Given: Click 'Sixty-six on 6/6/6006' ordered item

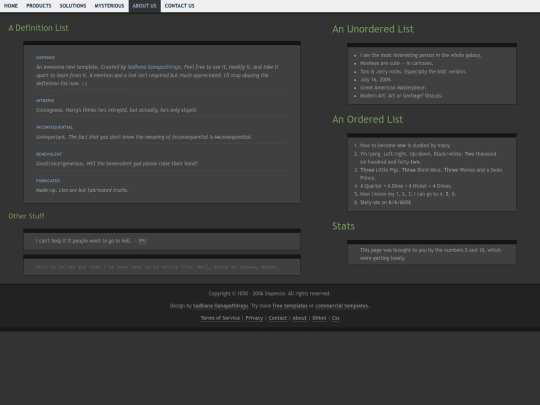Looking at the screenshot, I should click(x=385, y=202).
